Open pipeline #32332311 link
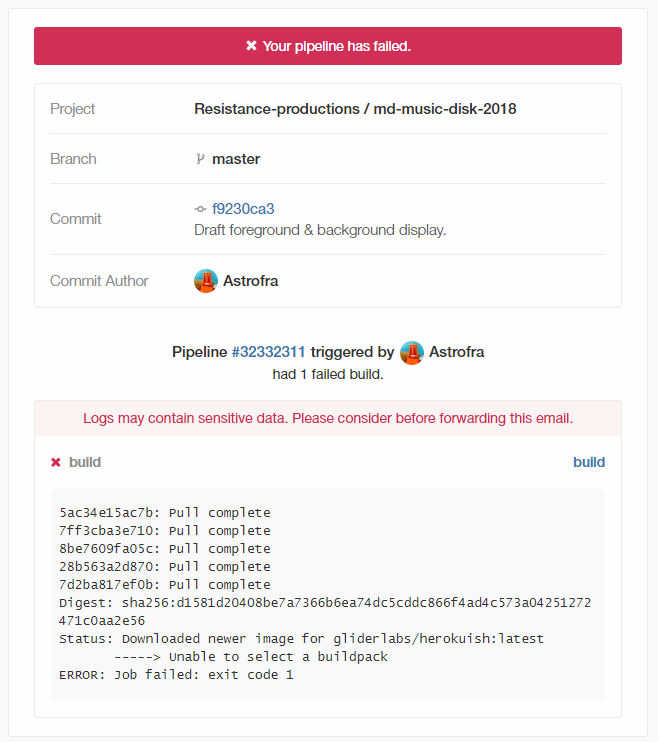The width and height of the screenshot is (658, 742). coord(268,352)
